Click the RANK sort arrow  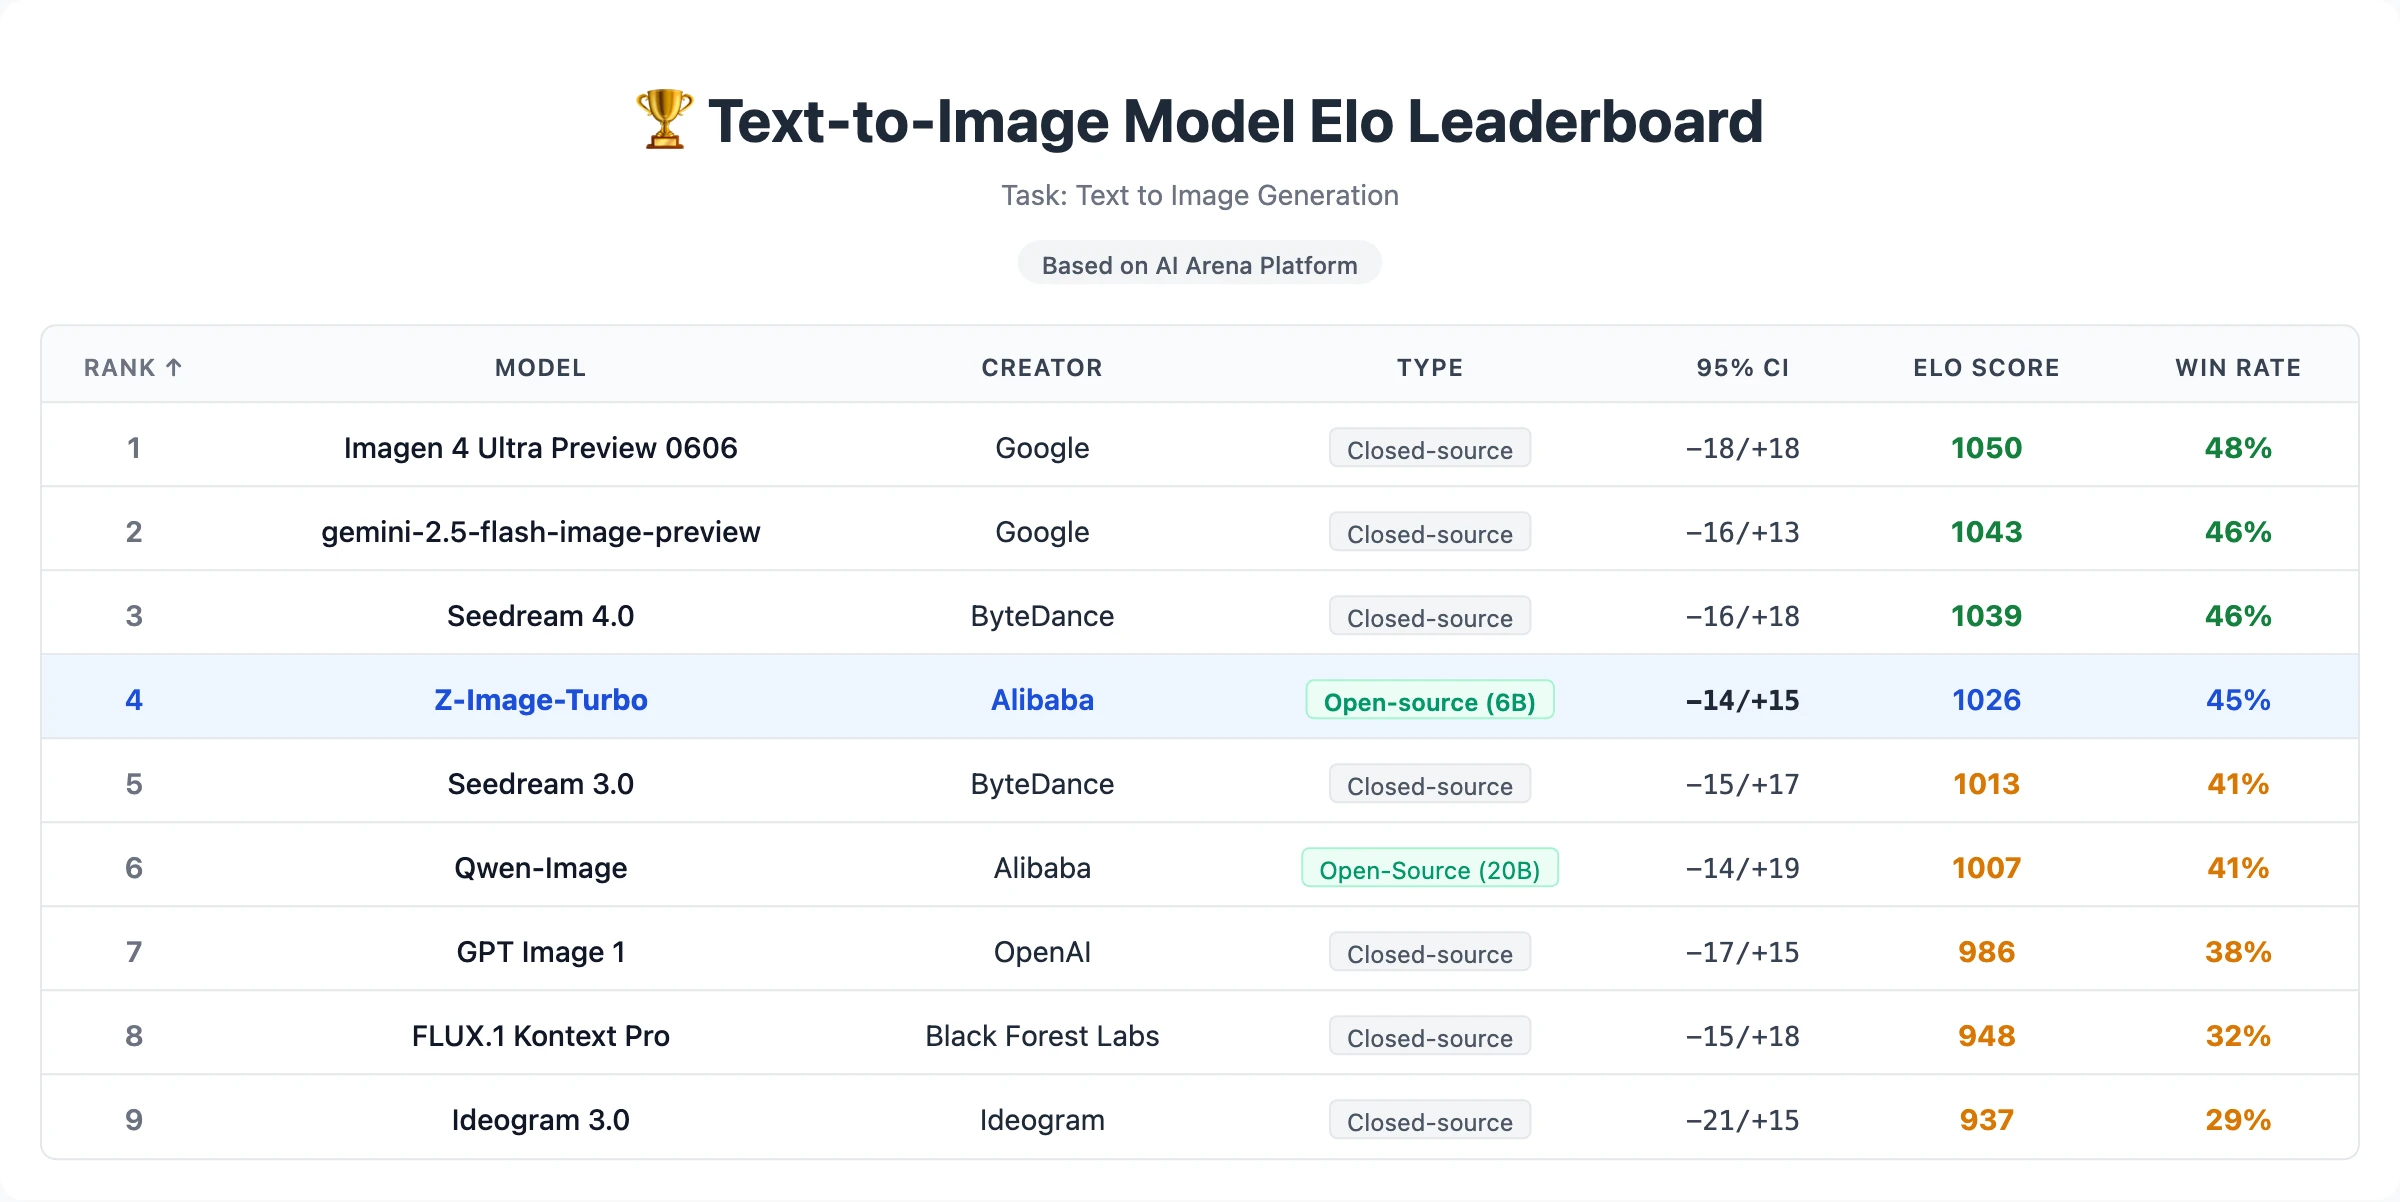pos(175,367)
